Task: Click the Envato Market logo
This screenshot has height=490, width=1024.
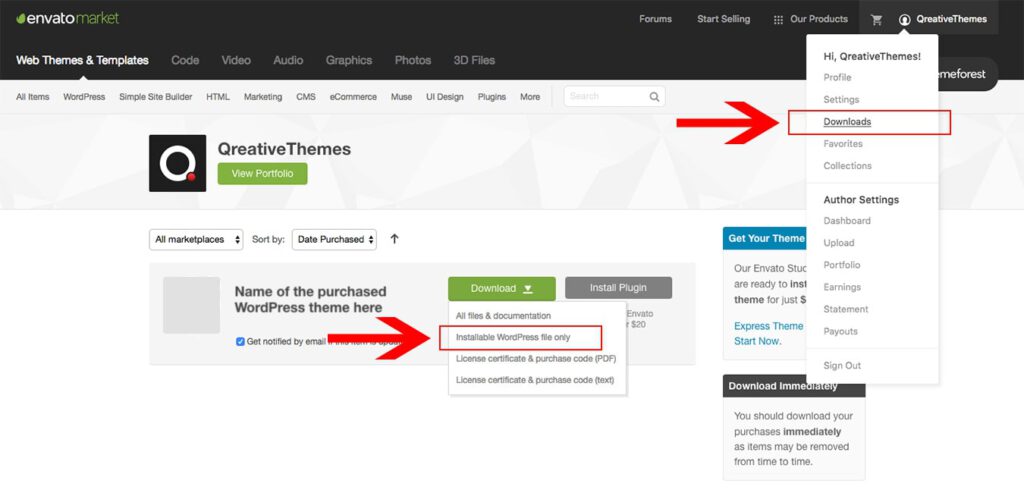Action: [67, 18]
